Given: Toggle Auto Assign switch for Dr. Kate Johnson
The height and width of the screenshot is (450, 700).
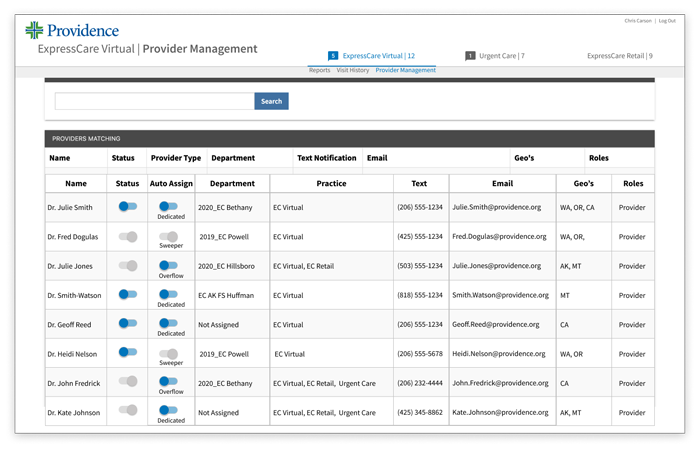Looking at the screenshot, I should pos(168,410).
